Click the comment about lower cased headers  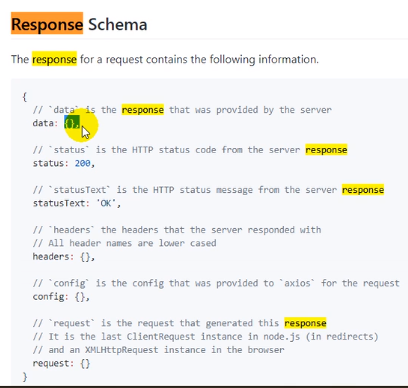pos(124,243)
